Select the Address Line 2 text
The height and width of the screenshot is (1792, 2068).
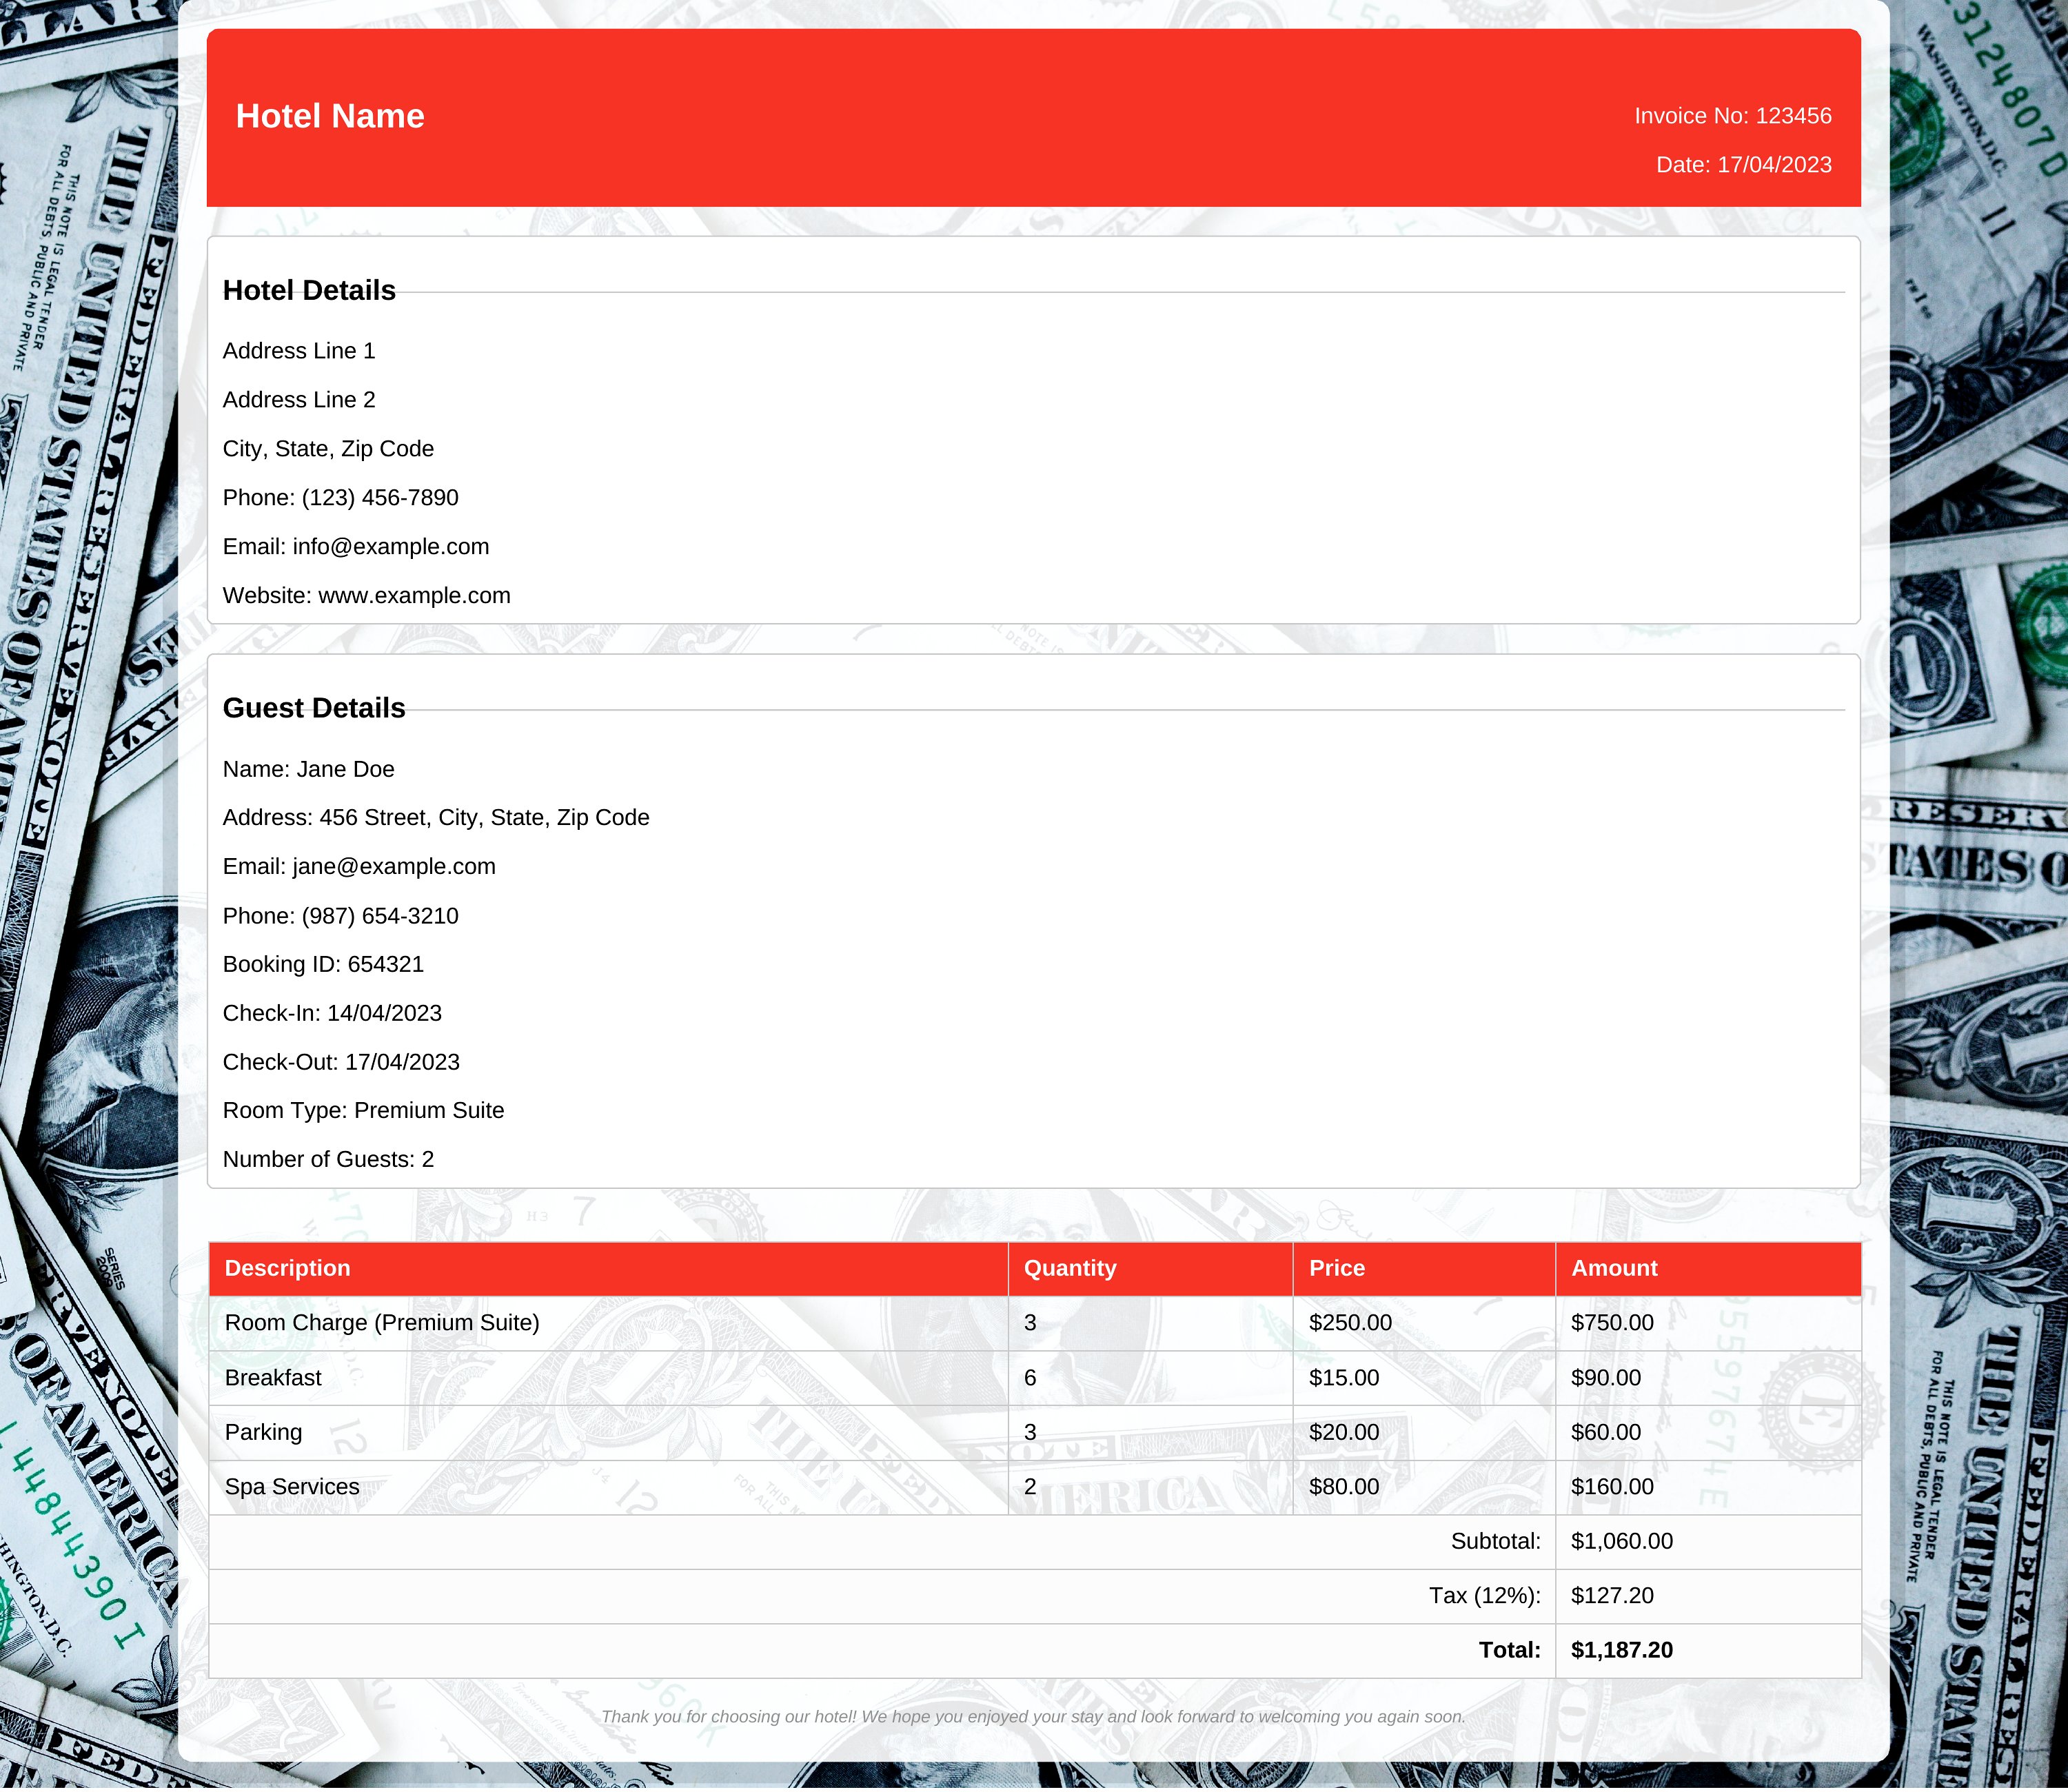pos(299,400)
